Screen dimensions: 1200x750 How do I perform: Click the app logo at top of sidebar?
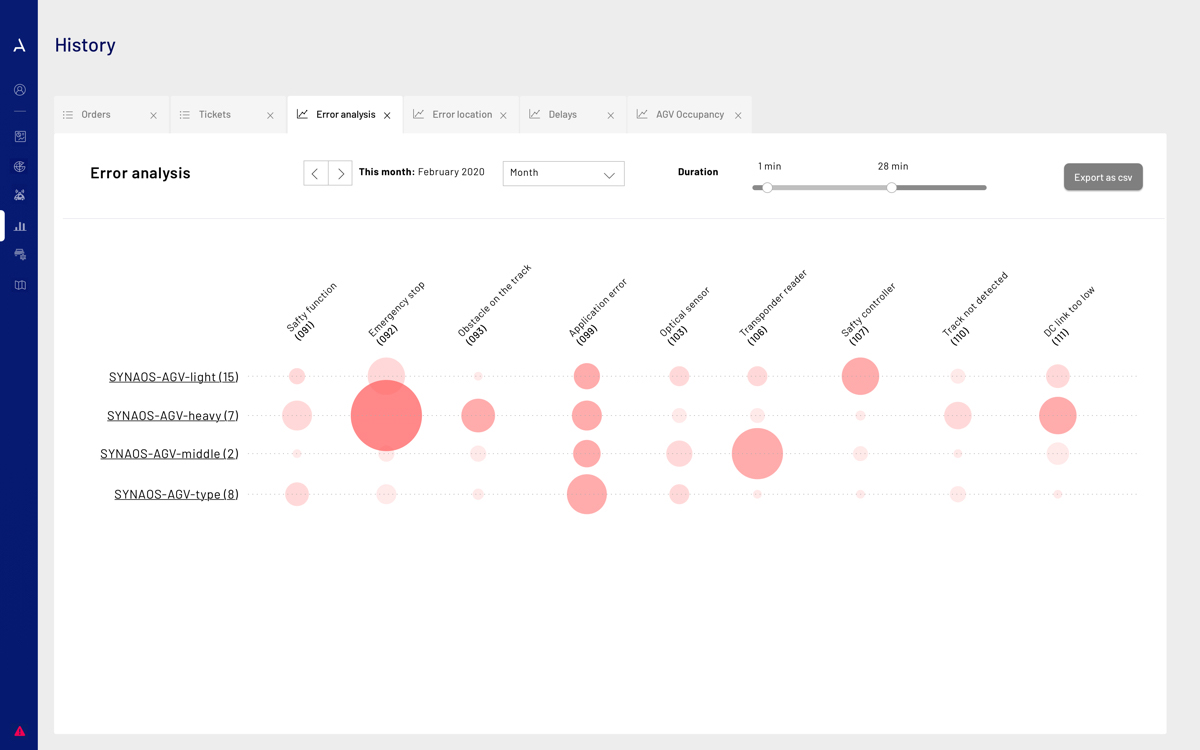[19, 46]
